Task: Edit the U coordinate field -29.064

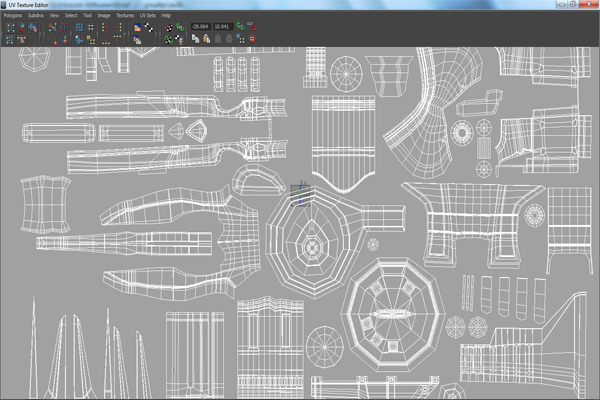Action: pos(201,26)
